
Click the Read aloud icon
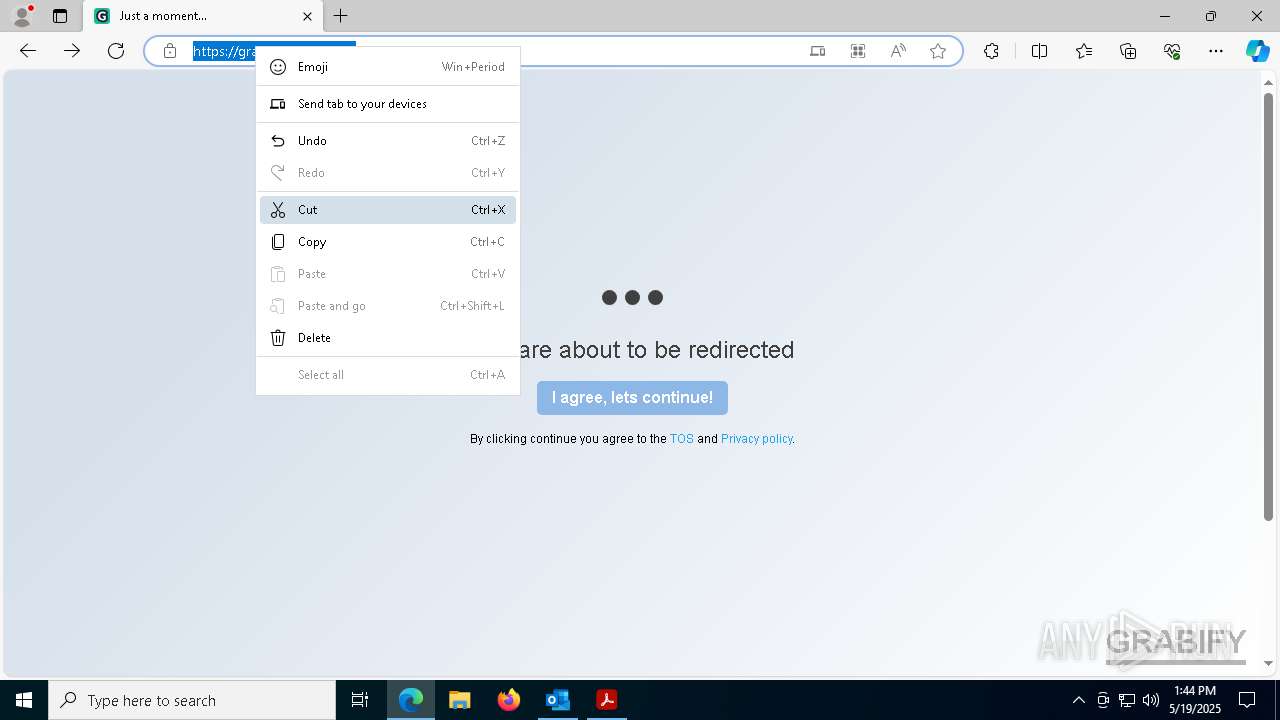pyautogui.click(x=898, y=51)
